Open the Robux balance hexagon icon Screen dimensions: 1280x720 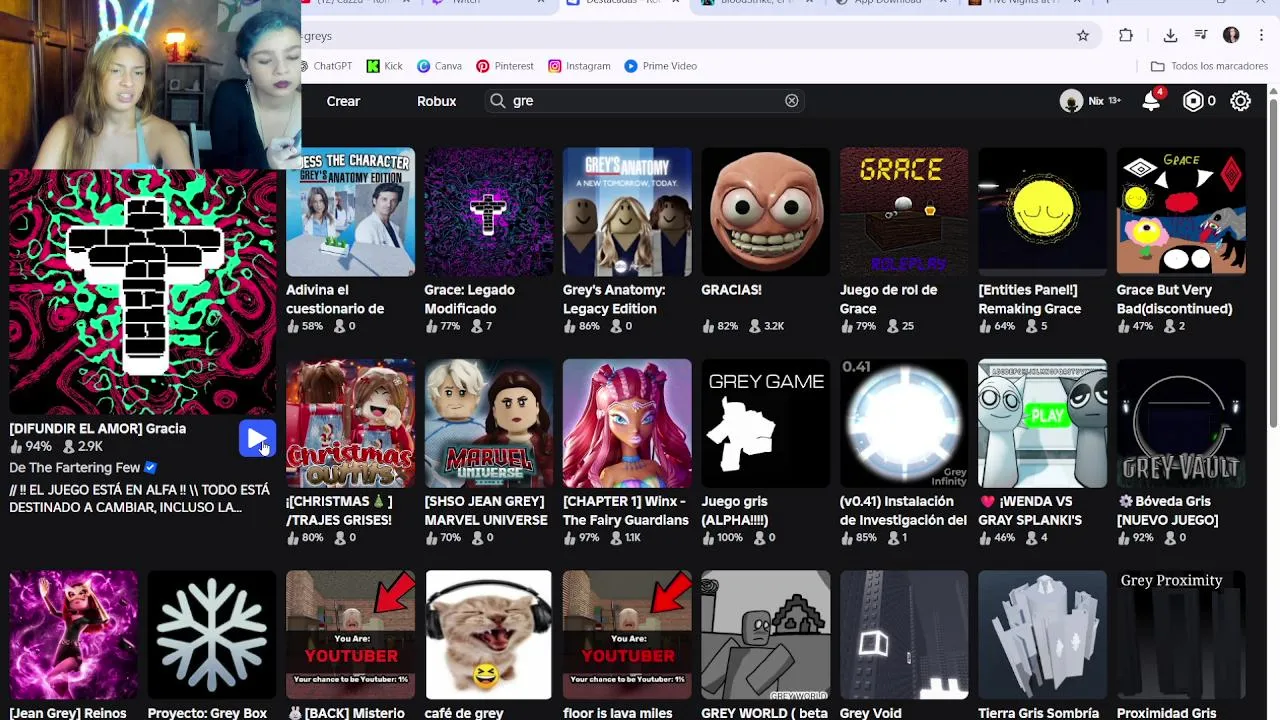pyautogui.click(x=1192, y=101)
